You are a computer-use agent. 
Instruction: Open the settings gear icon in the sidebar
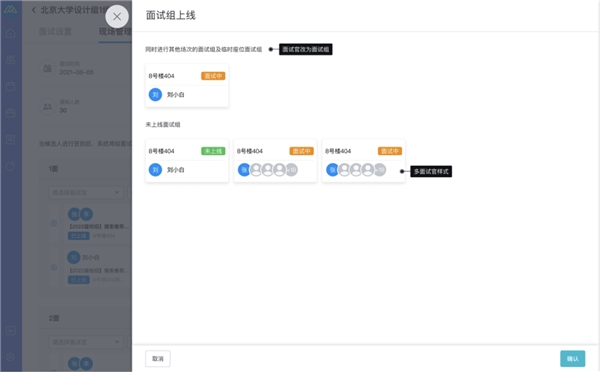pyautogui.click(x=11, y=357)
